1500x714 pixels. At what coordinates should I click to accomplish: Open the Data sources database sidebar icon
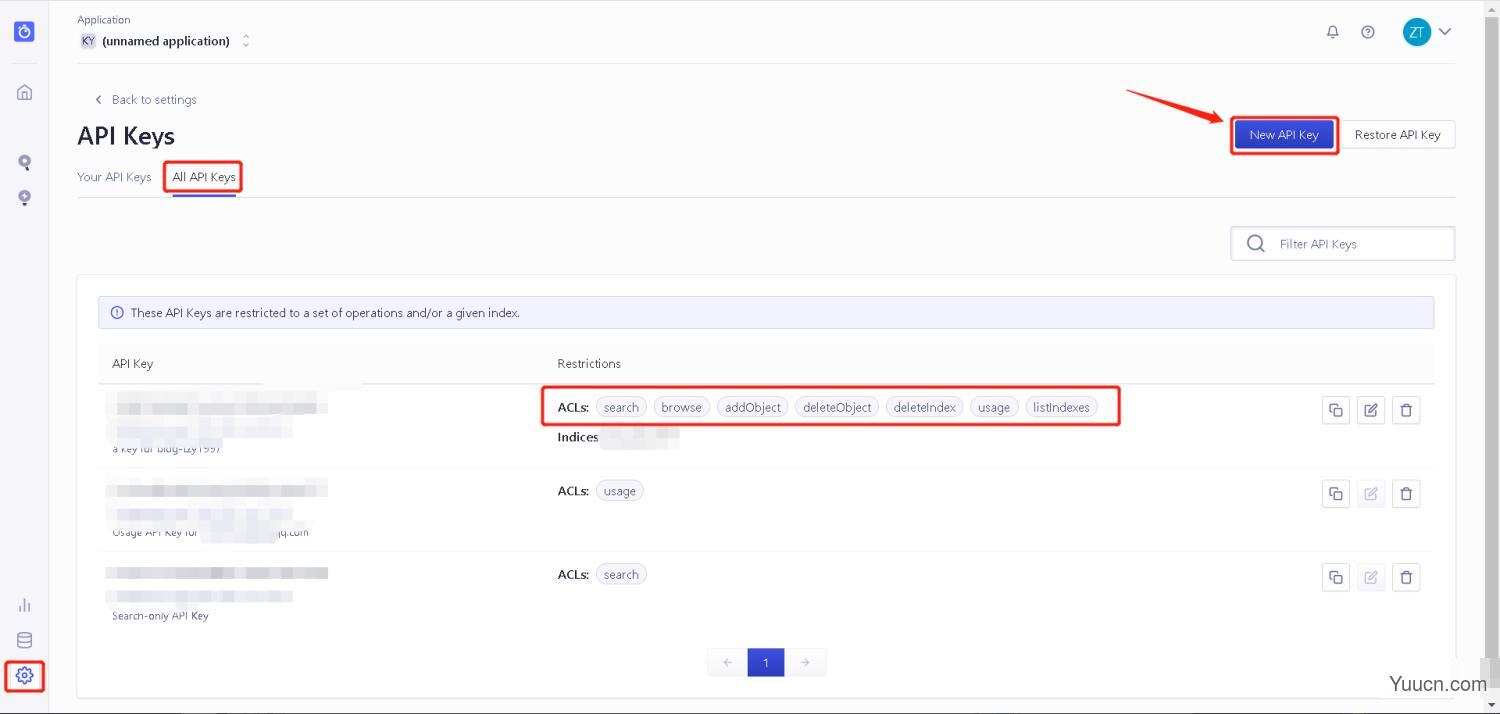[x=24, y=640]
